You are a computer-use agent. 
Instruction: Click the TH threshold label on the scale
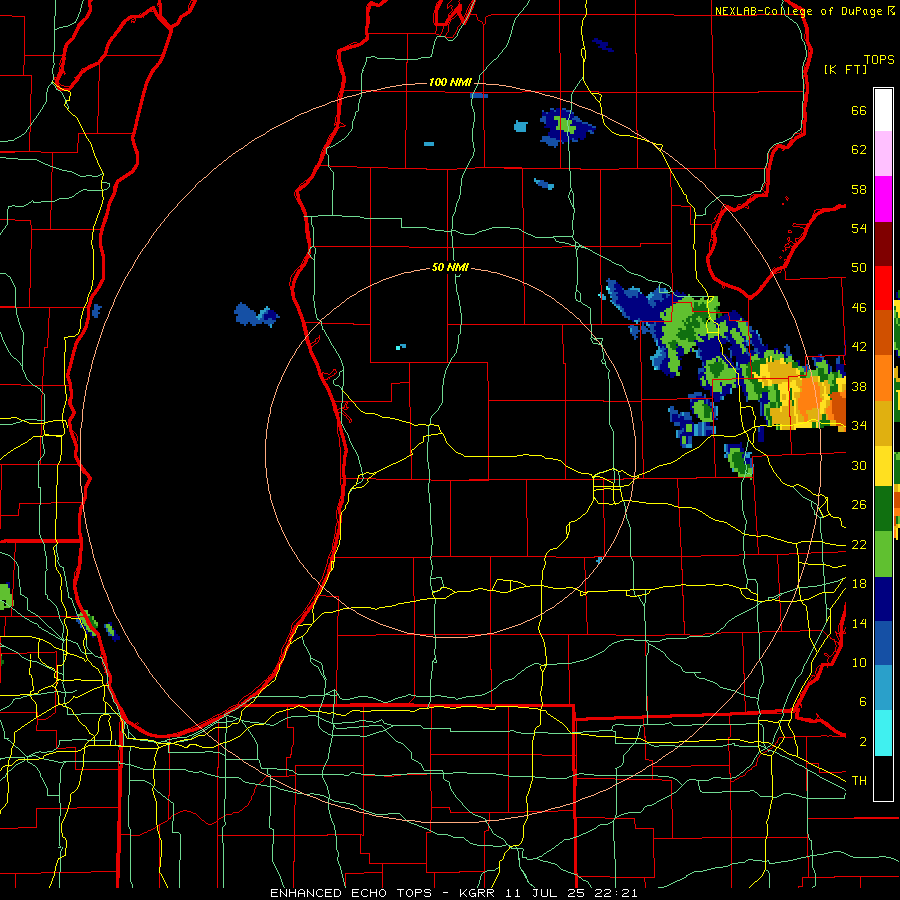859,781
